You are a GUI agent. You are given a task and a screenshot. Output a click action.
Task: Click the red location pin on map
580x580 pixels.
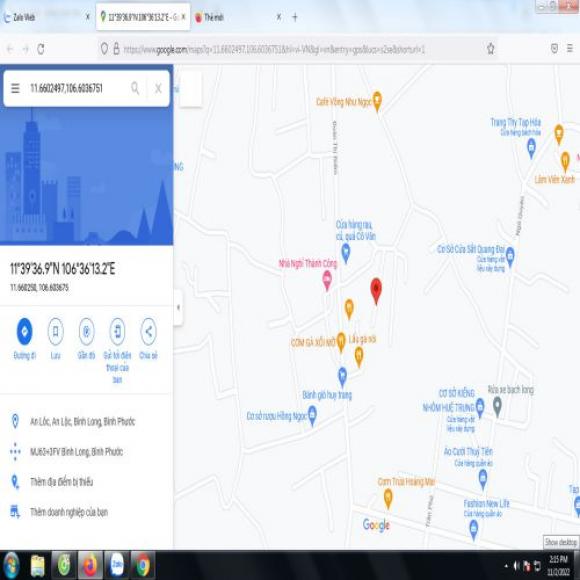pyautogui.click(x=376, y=290)
